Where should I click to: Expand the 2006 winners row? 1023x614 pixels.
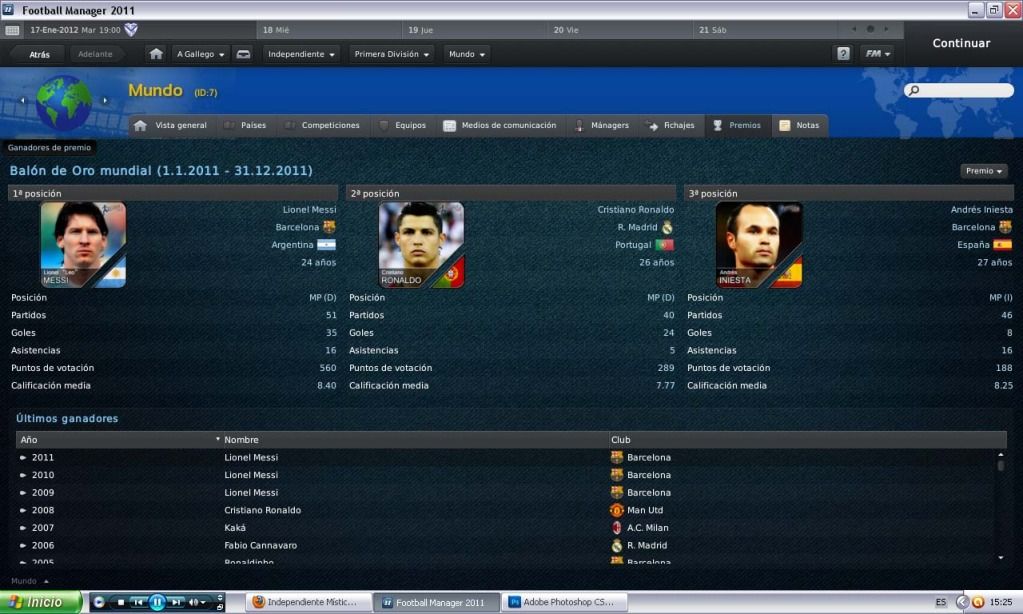point(23,545)
